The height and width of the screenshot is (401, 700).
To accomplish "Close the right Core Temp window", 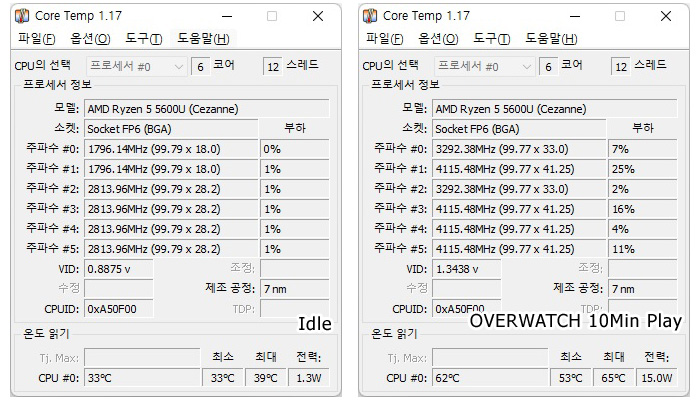I will tap(666, 16).
